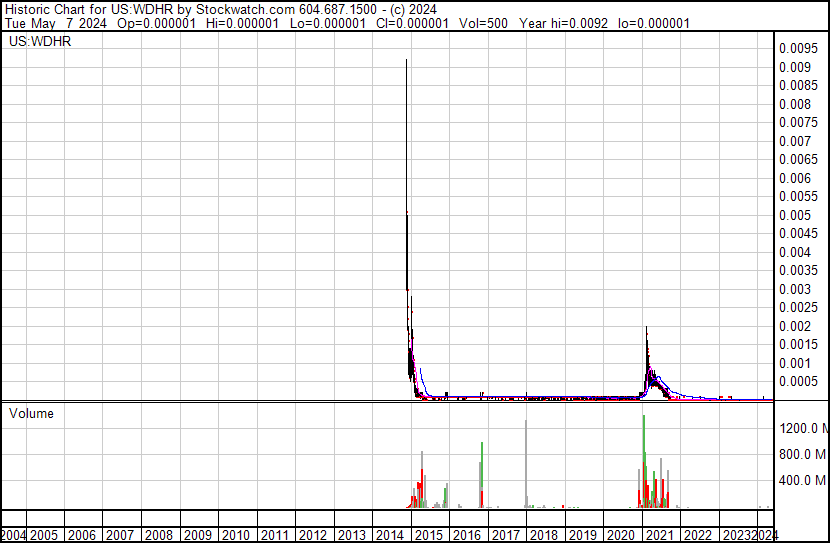Select the 0.004 price axis label
The width and height of the screenshot is (830, 543).
tap(795, 252)
